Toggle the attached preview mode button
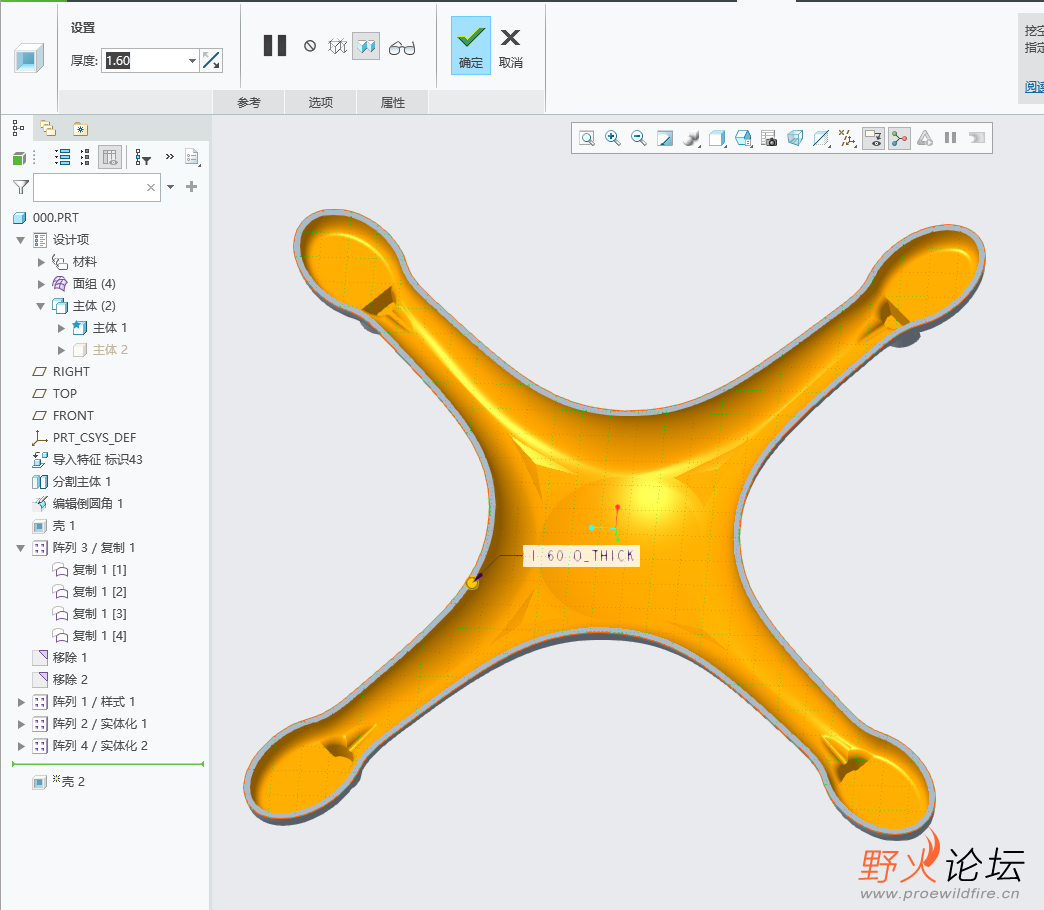This screenshot has width=1044, height=910. [x=366, y=46]
